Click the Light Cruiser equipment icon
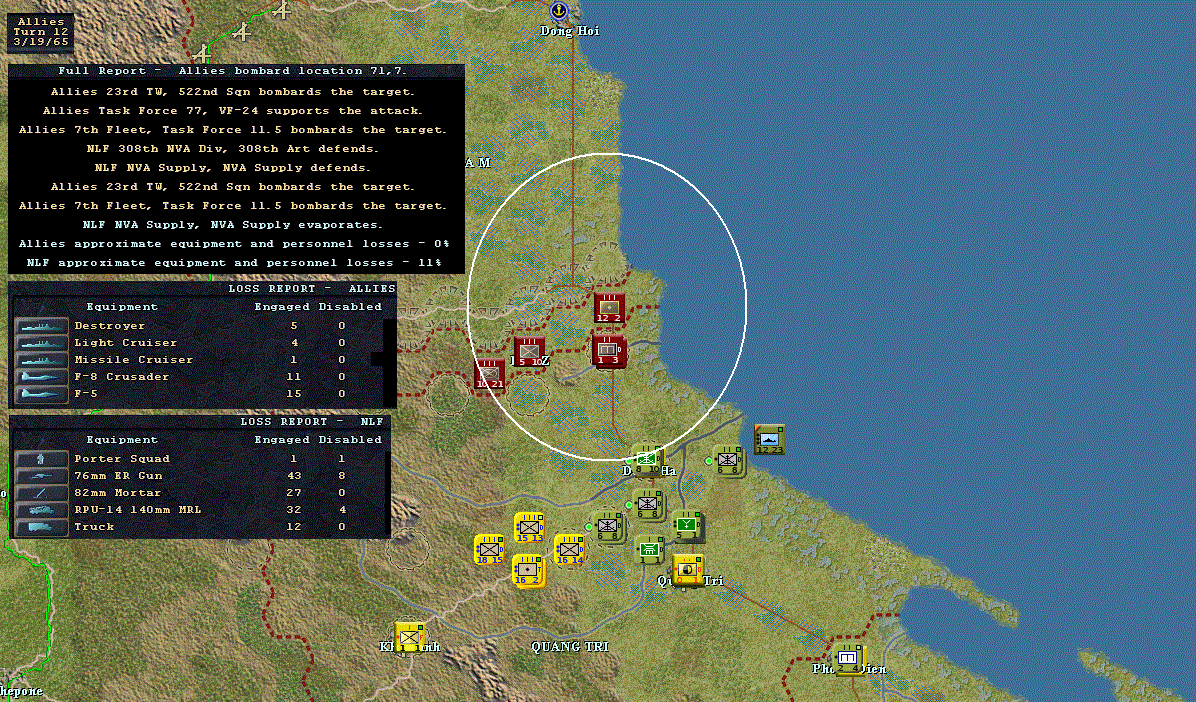Image resolution: width=1196 pixels, height=702 pixels. (41, 343)
